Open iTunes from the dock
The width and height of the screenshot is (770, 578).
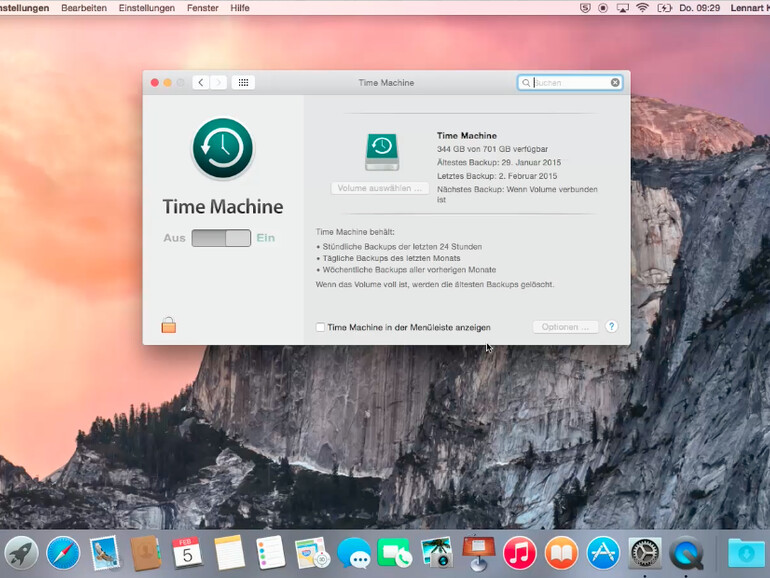pos(520,553)
